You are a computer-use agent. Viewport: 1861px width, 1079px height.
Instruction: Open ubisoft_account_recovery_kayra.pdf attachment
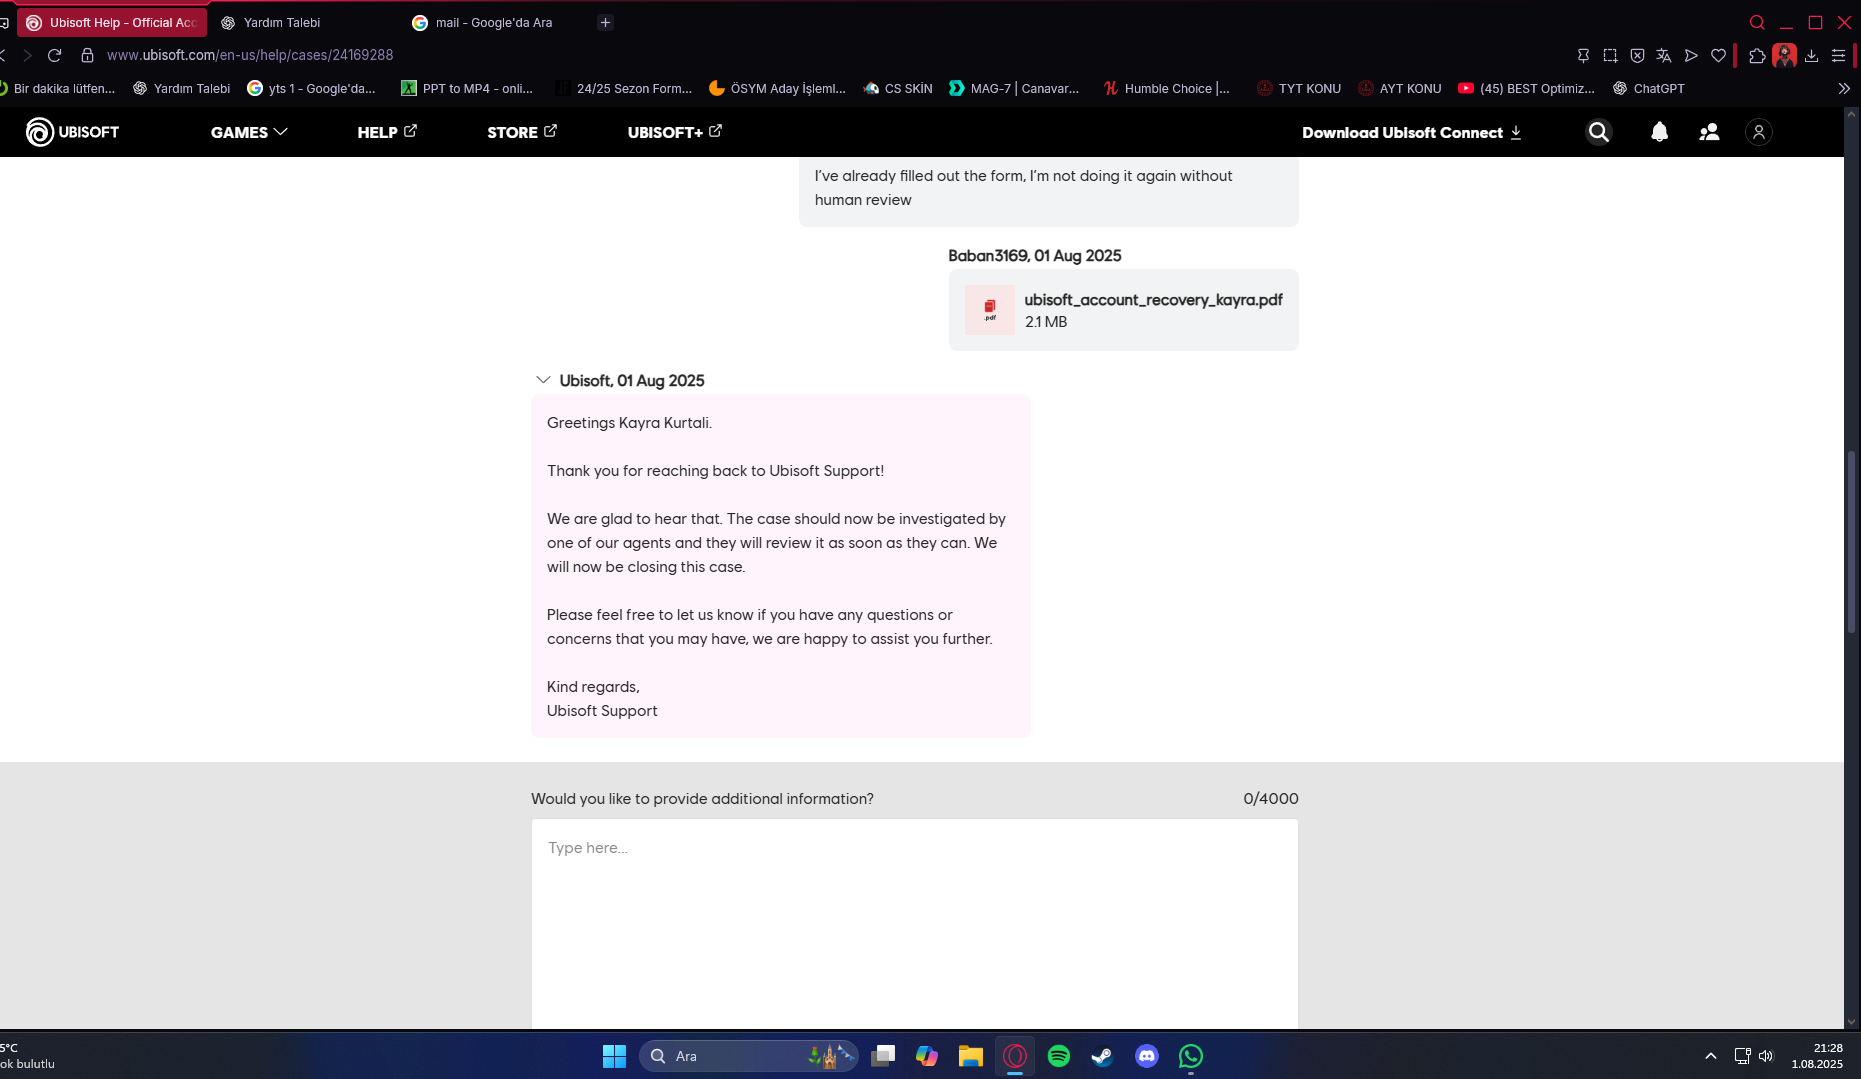pyautogui.click(x=1124, y=310)
